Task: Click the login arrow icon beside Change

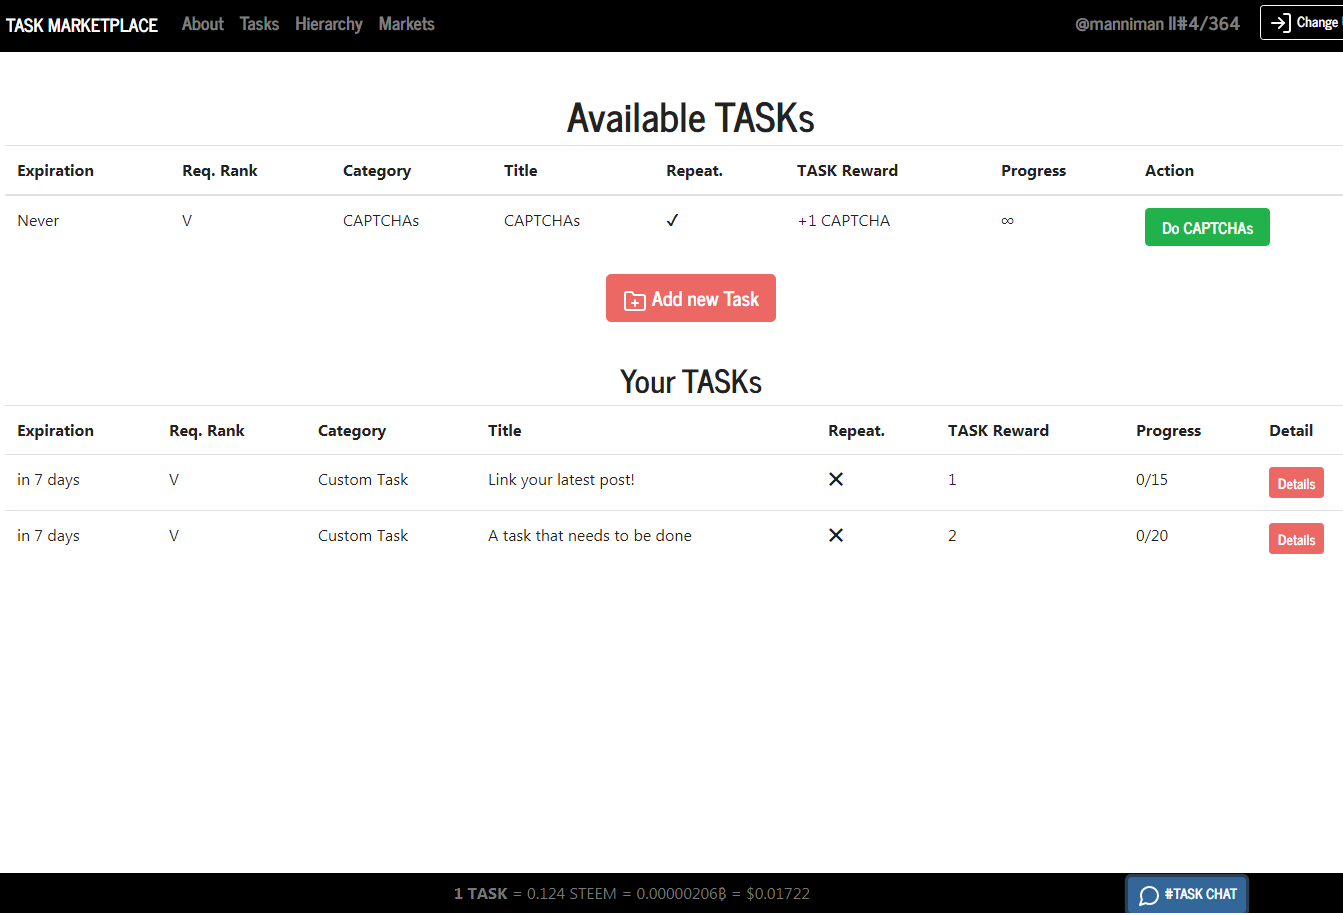Action: coord(1280,23)
